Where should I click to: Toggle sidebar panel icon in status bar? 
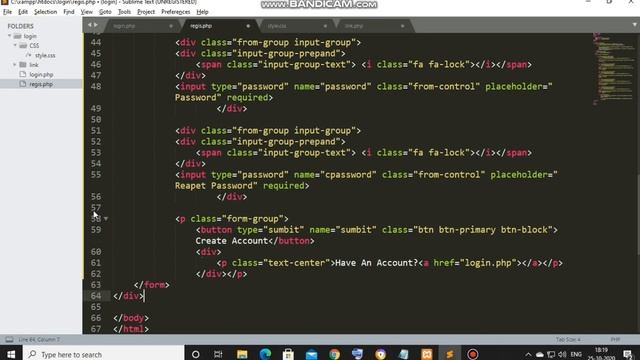click(9, 339)
